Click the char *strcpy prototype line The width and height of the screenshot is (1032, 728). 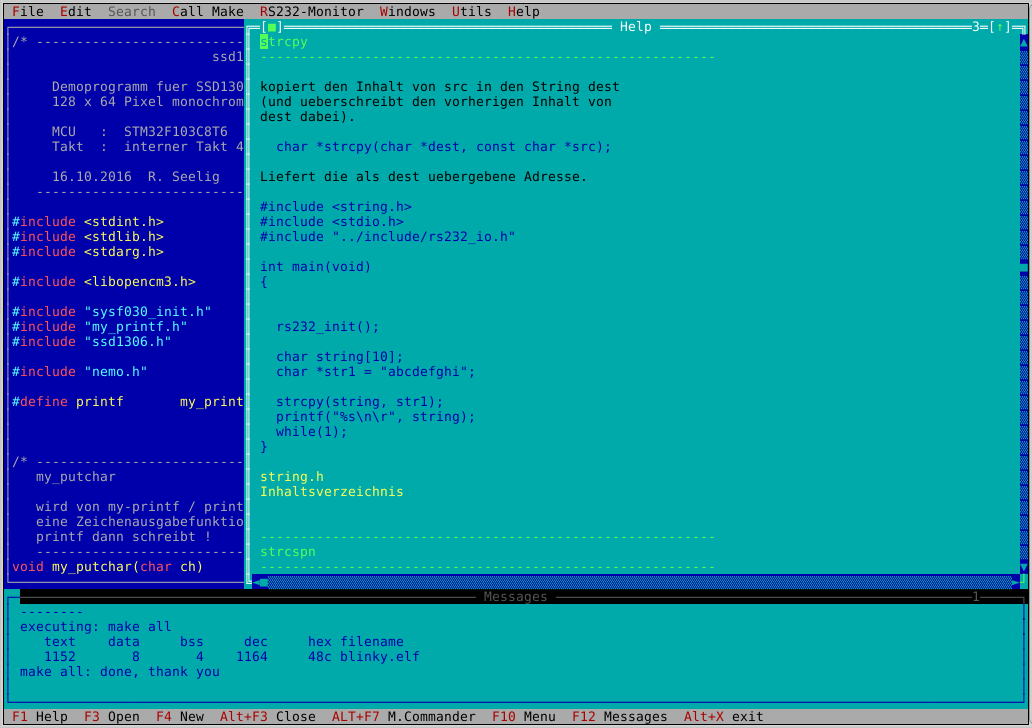click(444, 147)
